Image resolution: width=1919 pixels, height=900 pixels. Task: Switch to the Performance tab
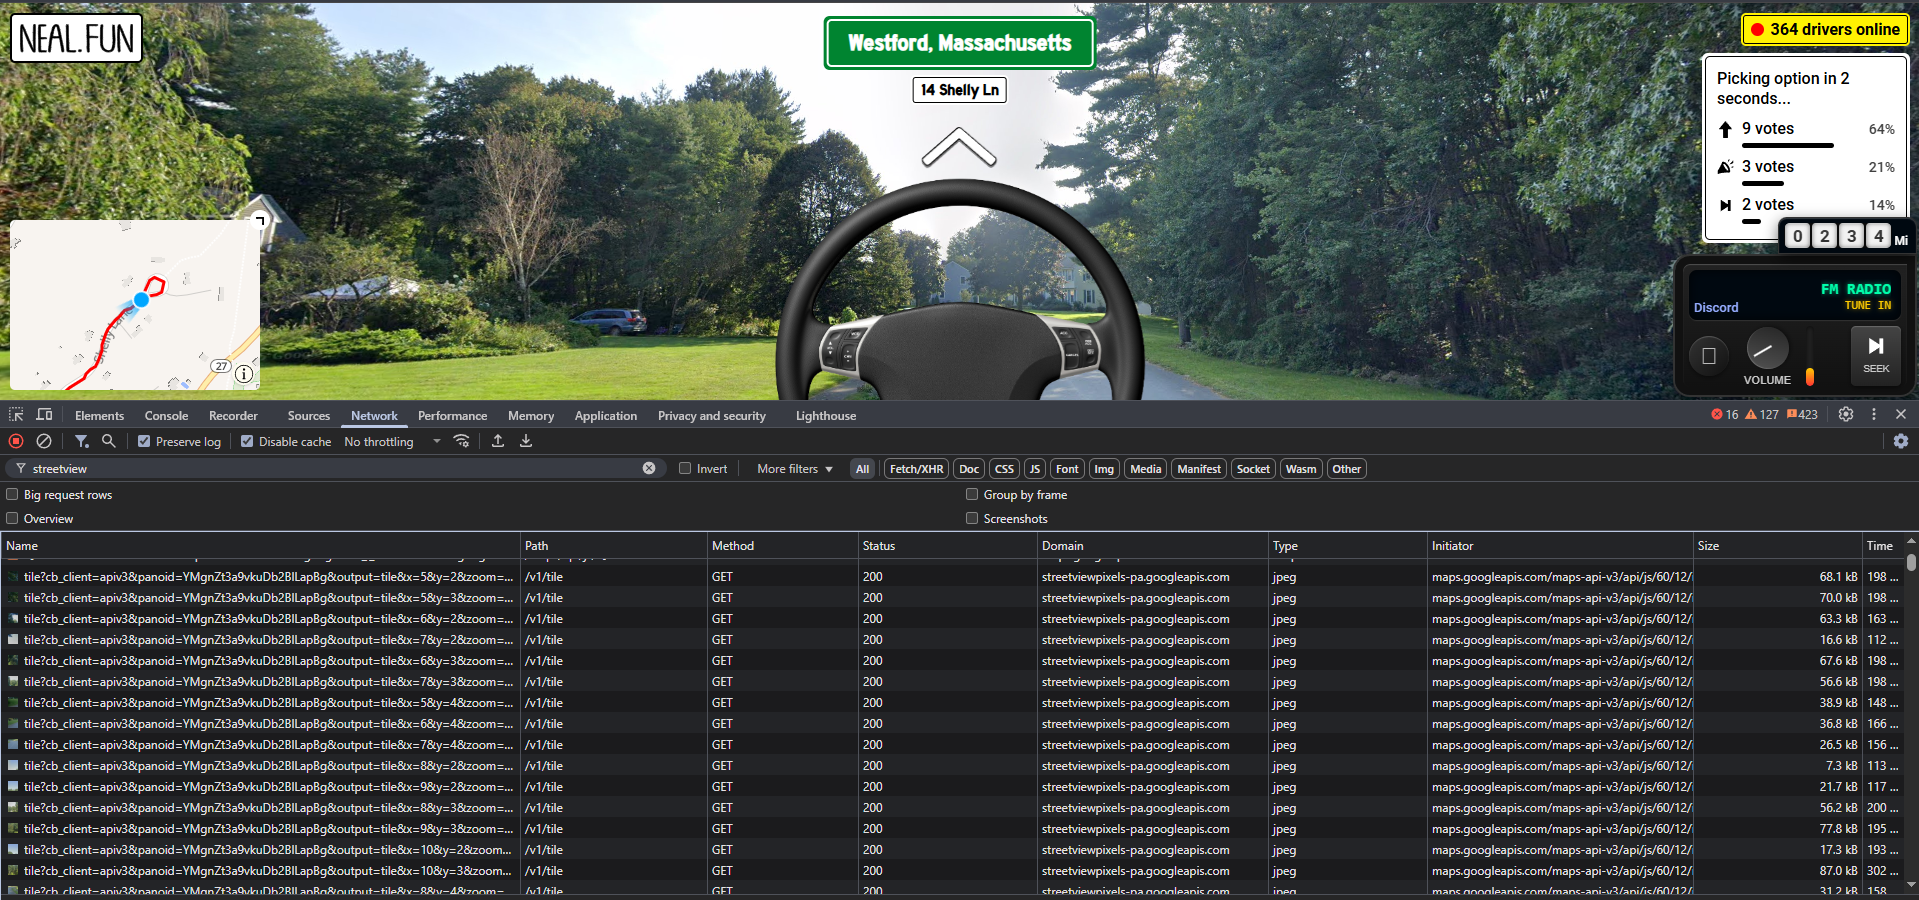(452, 415)
